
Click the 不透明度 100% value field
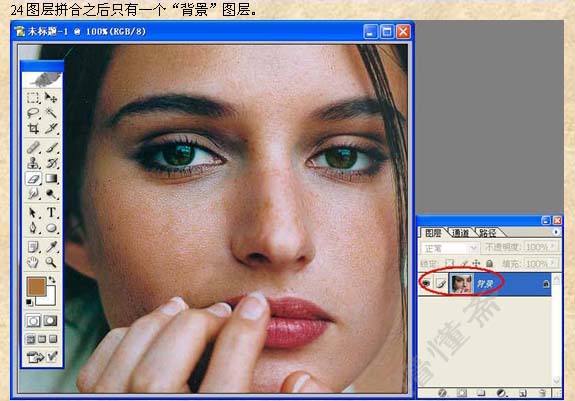pos(538,248)
